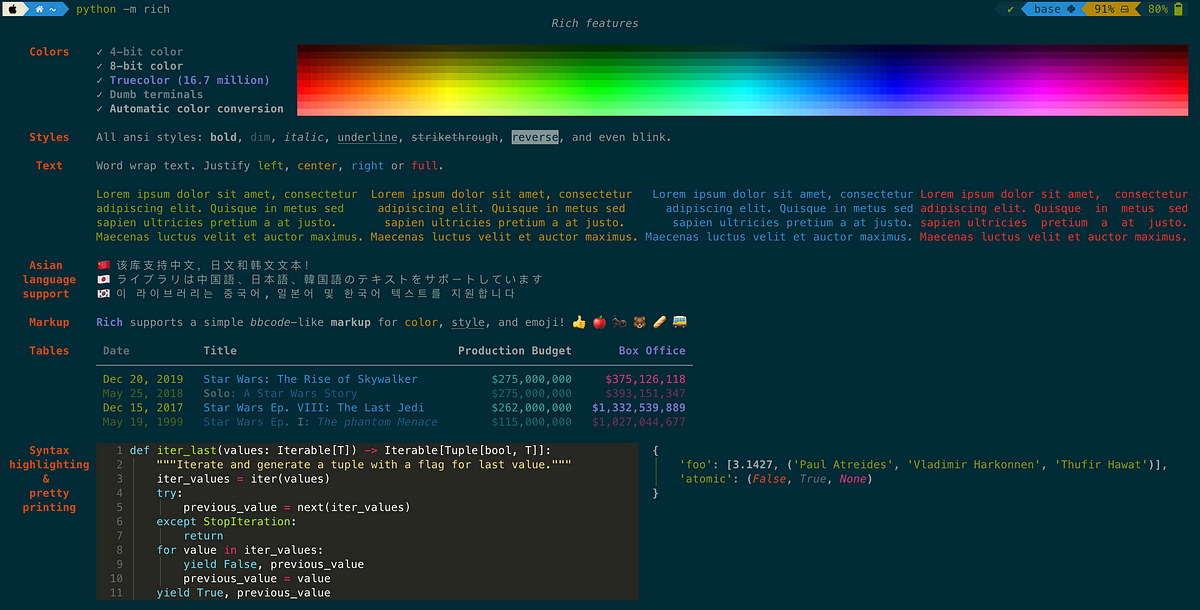Click the '$1,332,539,889' box office value

(639, 408)
